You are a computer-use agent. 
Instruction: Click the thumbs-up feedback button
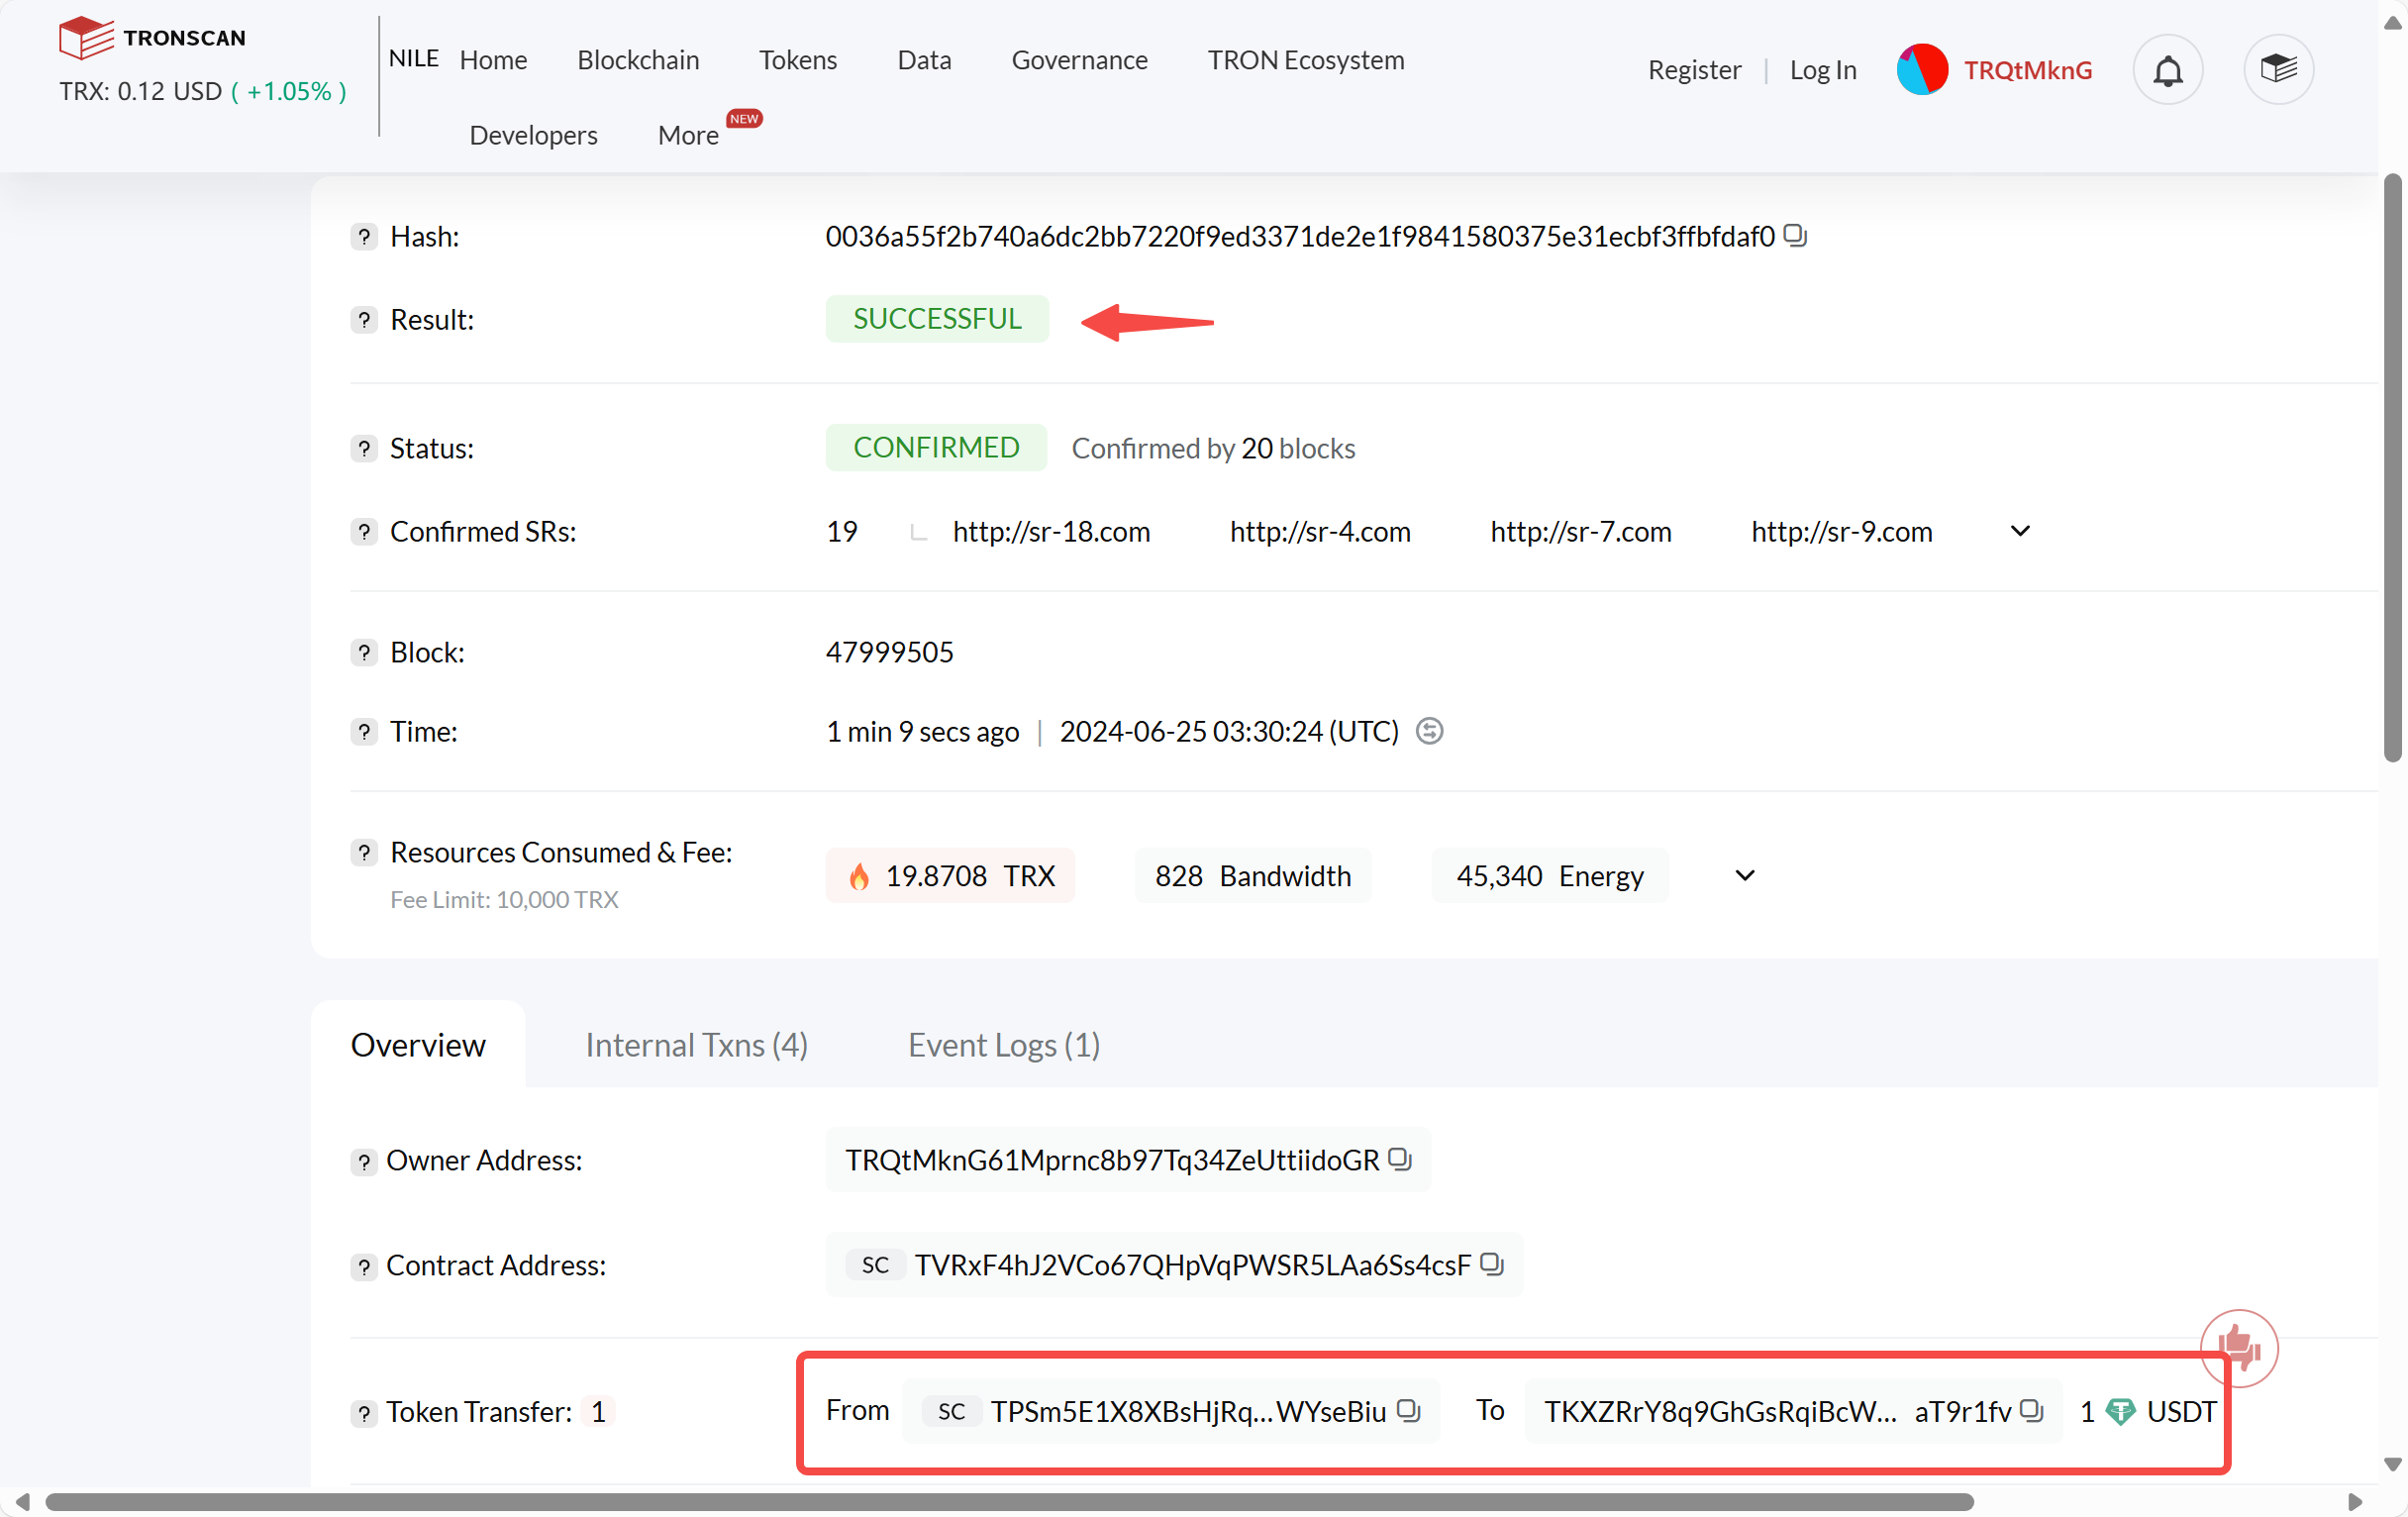click(2238, 1348)
